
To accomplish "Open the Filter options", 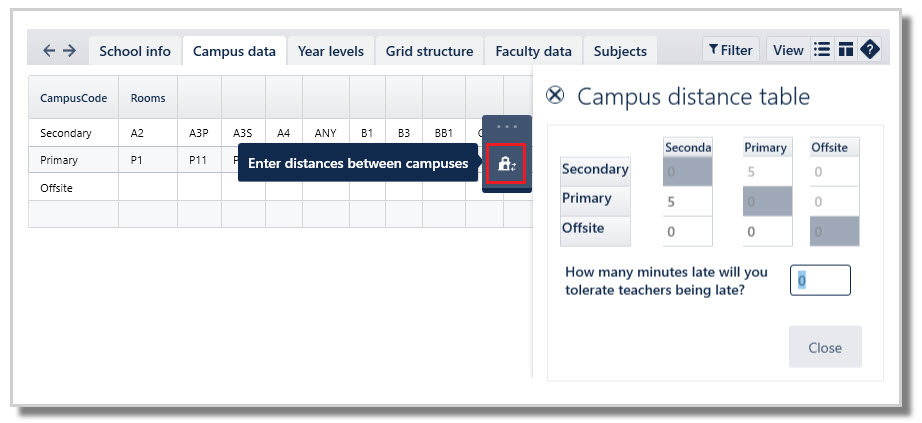I will tap(731, 50).
